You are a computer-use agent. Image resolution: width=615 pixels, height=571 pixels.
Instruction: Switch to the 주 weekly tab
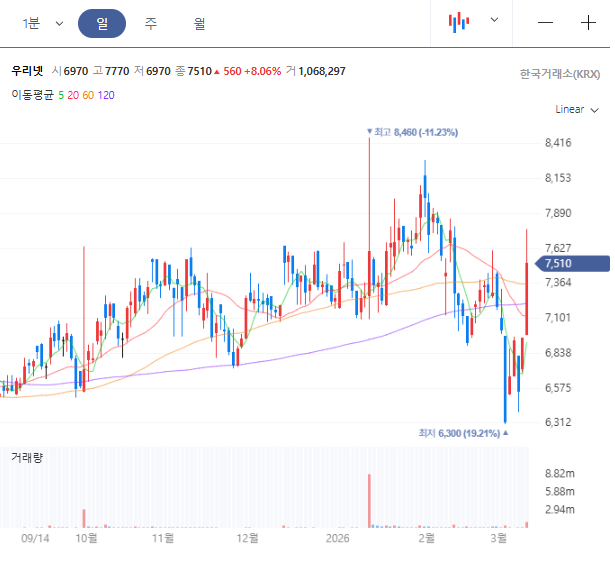click(x=150, y=23)
